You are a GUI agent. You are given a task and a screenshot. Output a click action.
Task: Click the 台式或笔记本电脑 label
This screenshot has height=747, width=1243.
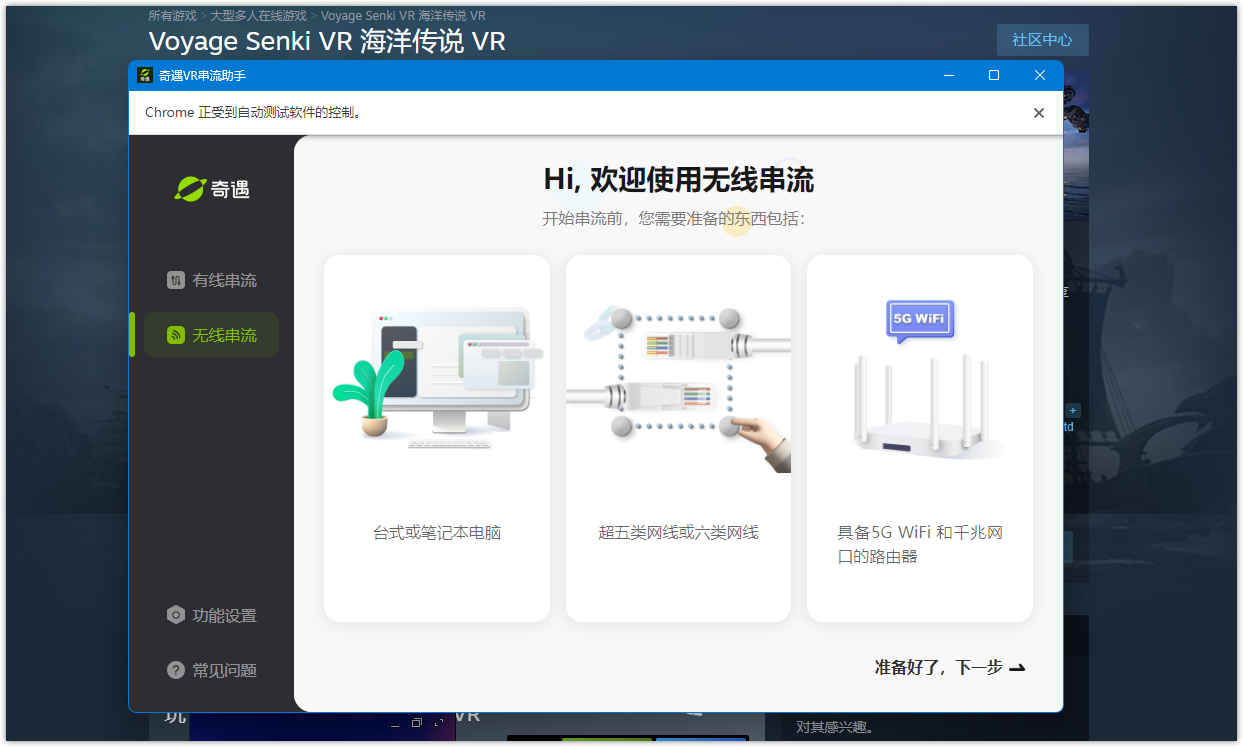(437, 533)
